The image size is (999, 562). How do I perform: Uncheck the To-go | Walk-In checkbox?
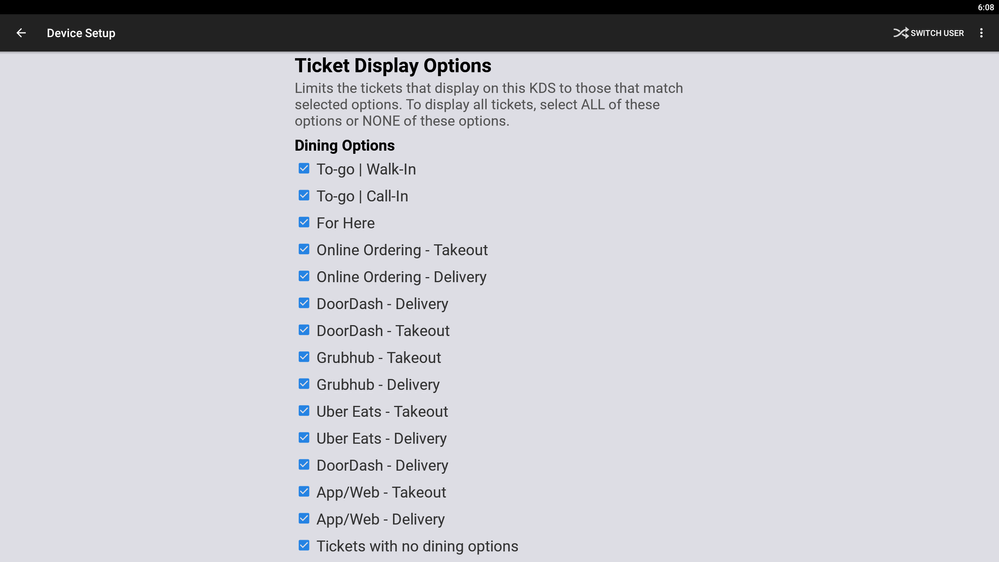pyautogui.click(x=304, y=169)
